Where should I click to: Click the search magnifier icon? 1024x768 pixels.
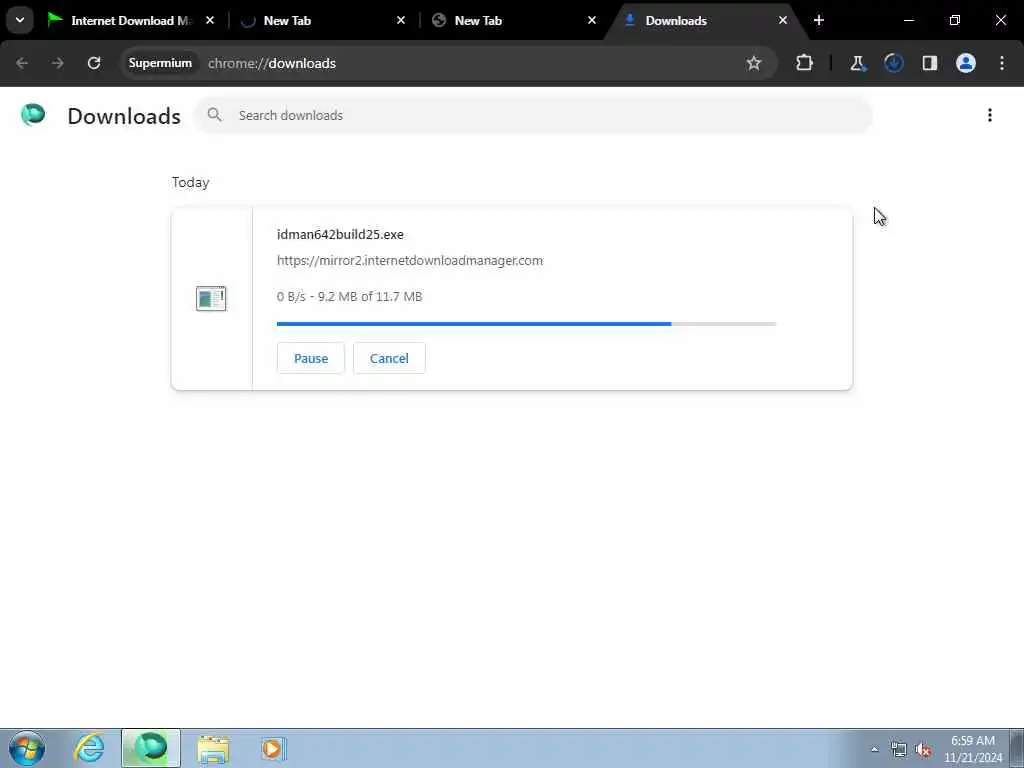(x=214, y=115)
